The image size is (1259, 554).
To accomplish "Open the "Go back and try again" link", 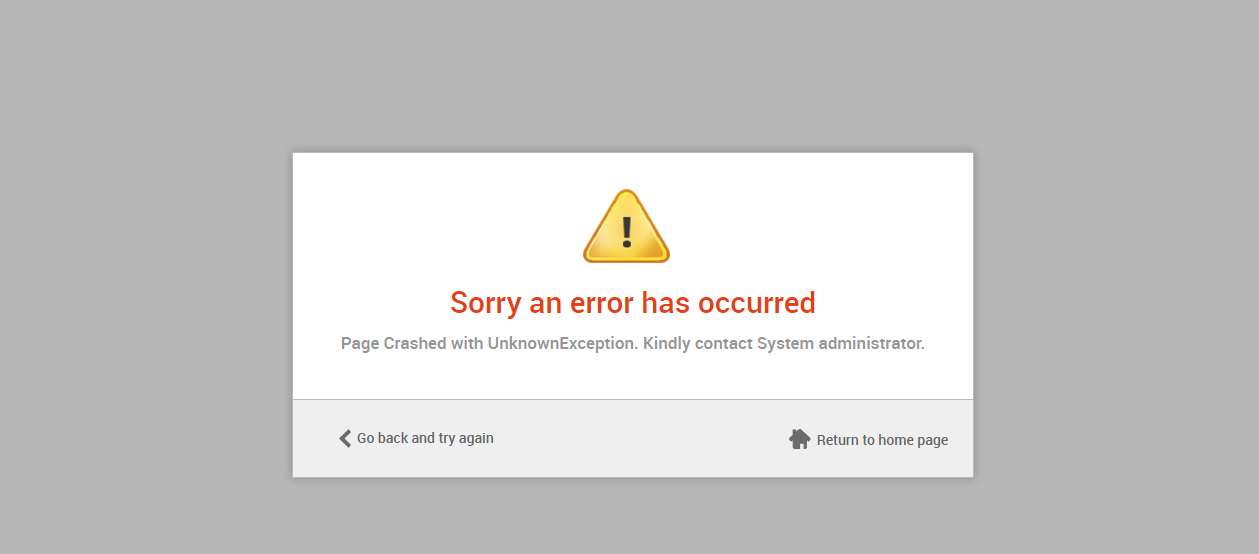I will click(x=416, y=438).
